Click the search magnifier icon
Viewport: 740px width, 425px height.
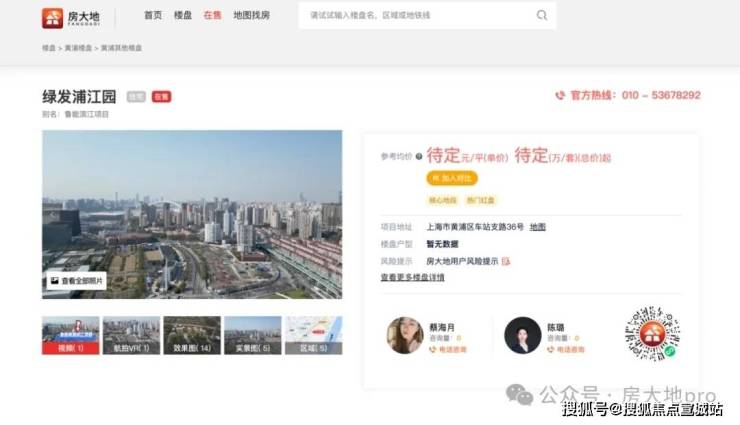(541, 16)
